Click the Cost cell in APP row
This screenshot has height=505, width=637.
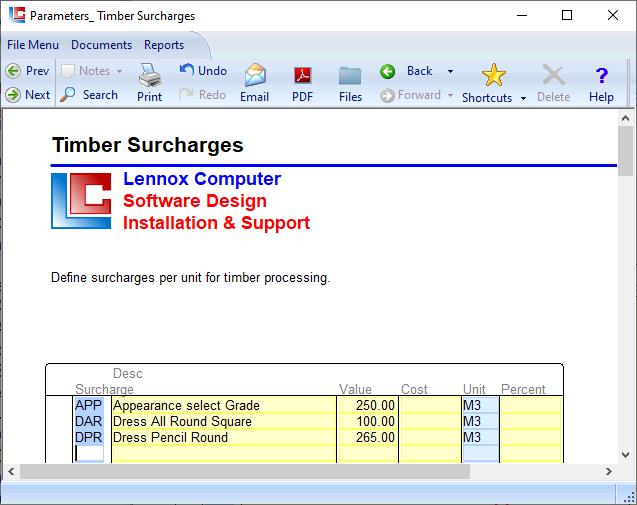[430, 405]
